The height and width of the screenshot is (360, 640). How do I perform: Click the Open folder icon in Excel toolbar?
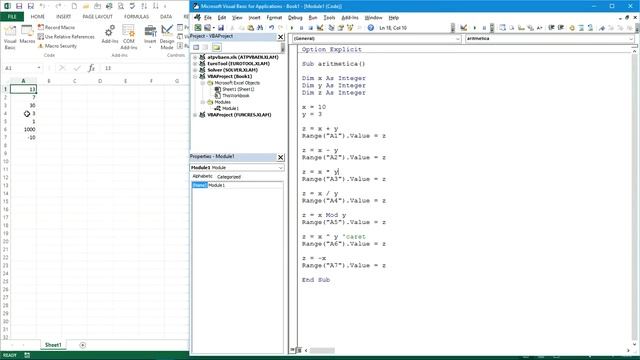86,6
